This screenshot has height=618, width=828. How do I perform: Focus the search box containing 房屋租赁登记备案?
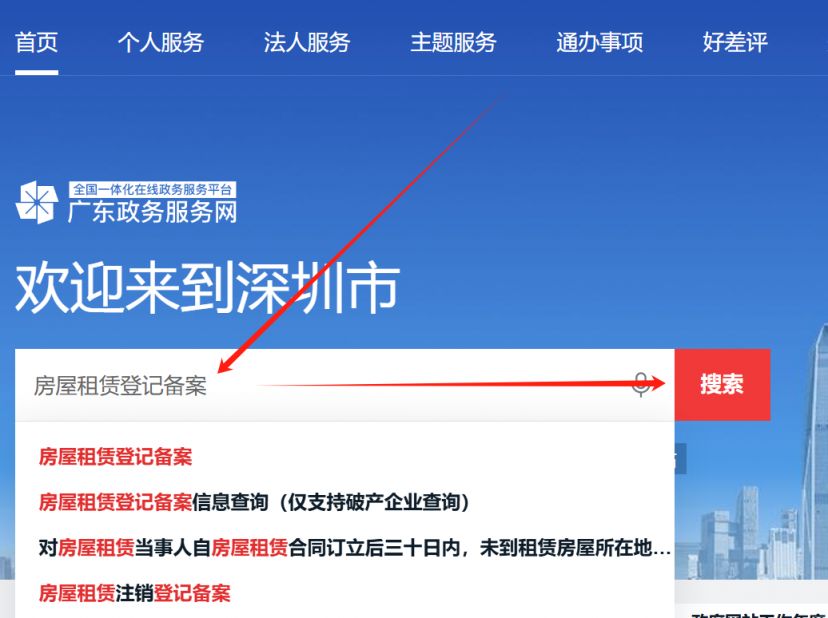[x=344, y=385]
